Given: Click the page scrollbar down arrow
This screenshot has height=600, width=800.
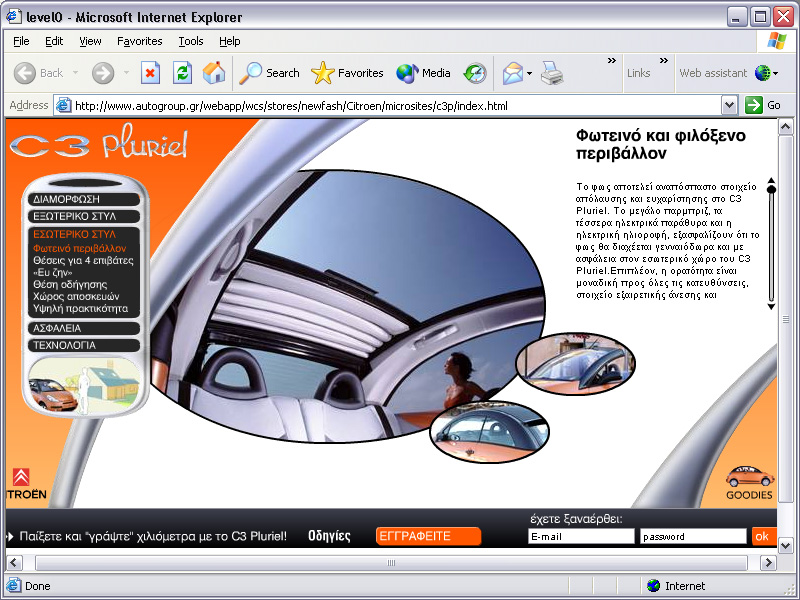Looking at the screenshot, I should point(786,545).
